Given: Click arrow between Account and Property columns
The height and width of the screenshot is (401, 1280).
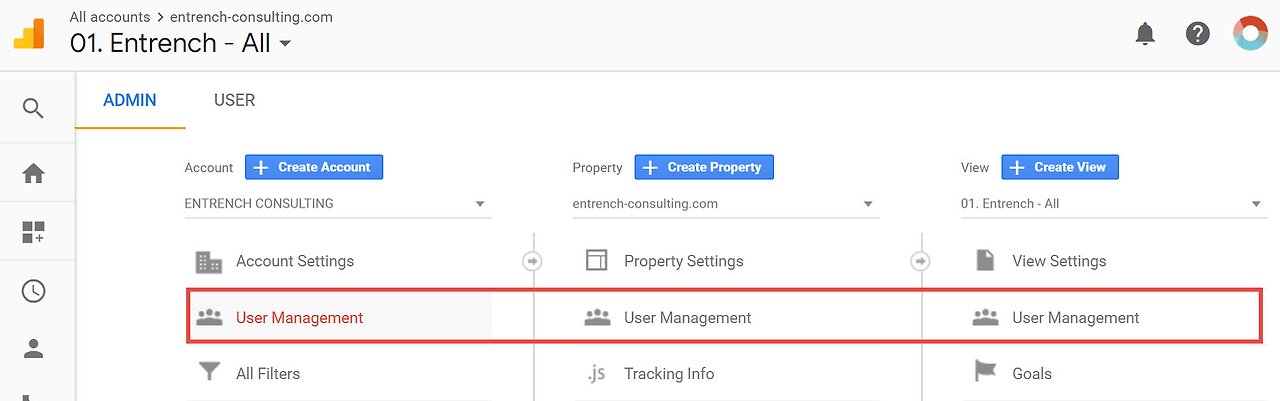Looking at the screenshot, I should (533, 261).
